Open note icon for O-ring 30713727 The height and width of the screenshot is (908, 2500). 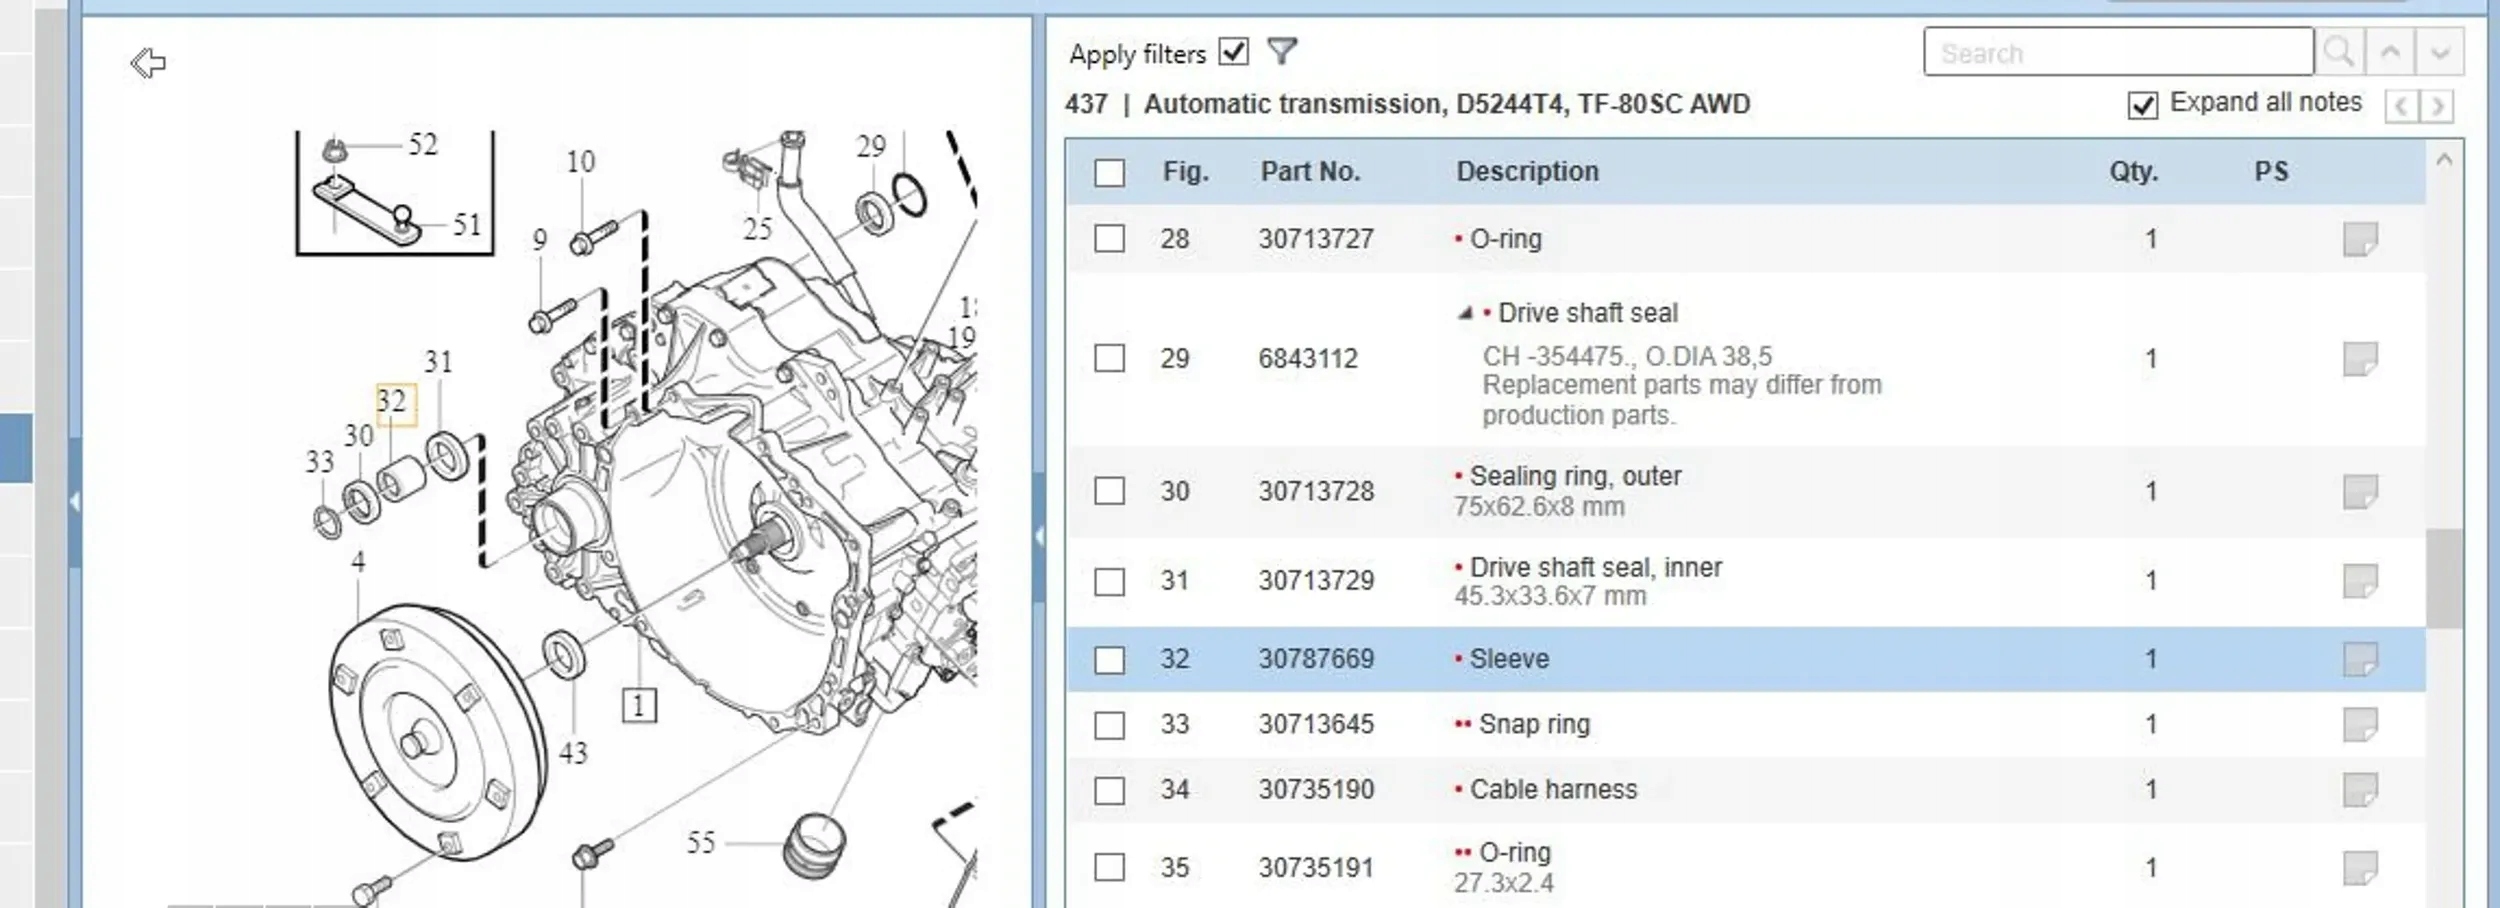point(2360,239)
